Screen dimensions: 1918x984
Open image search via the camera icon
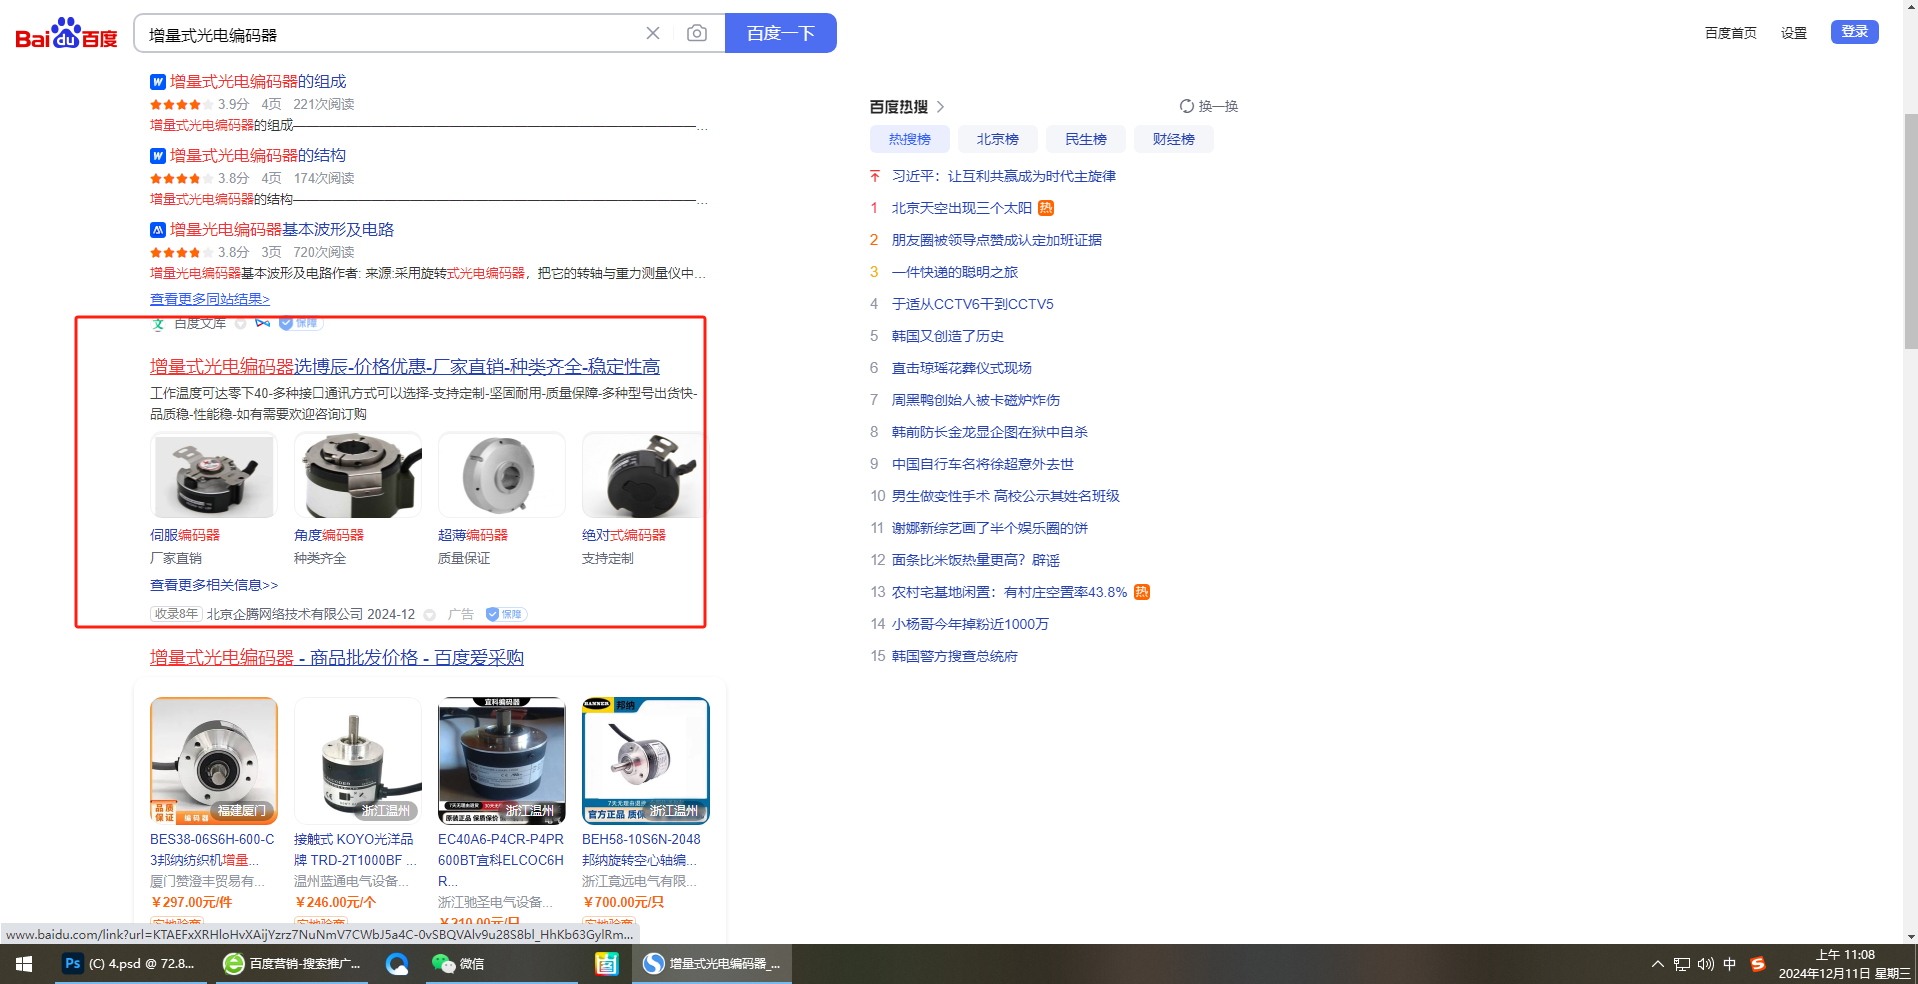pyautogui.click(x=697, y=33)
